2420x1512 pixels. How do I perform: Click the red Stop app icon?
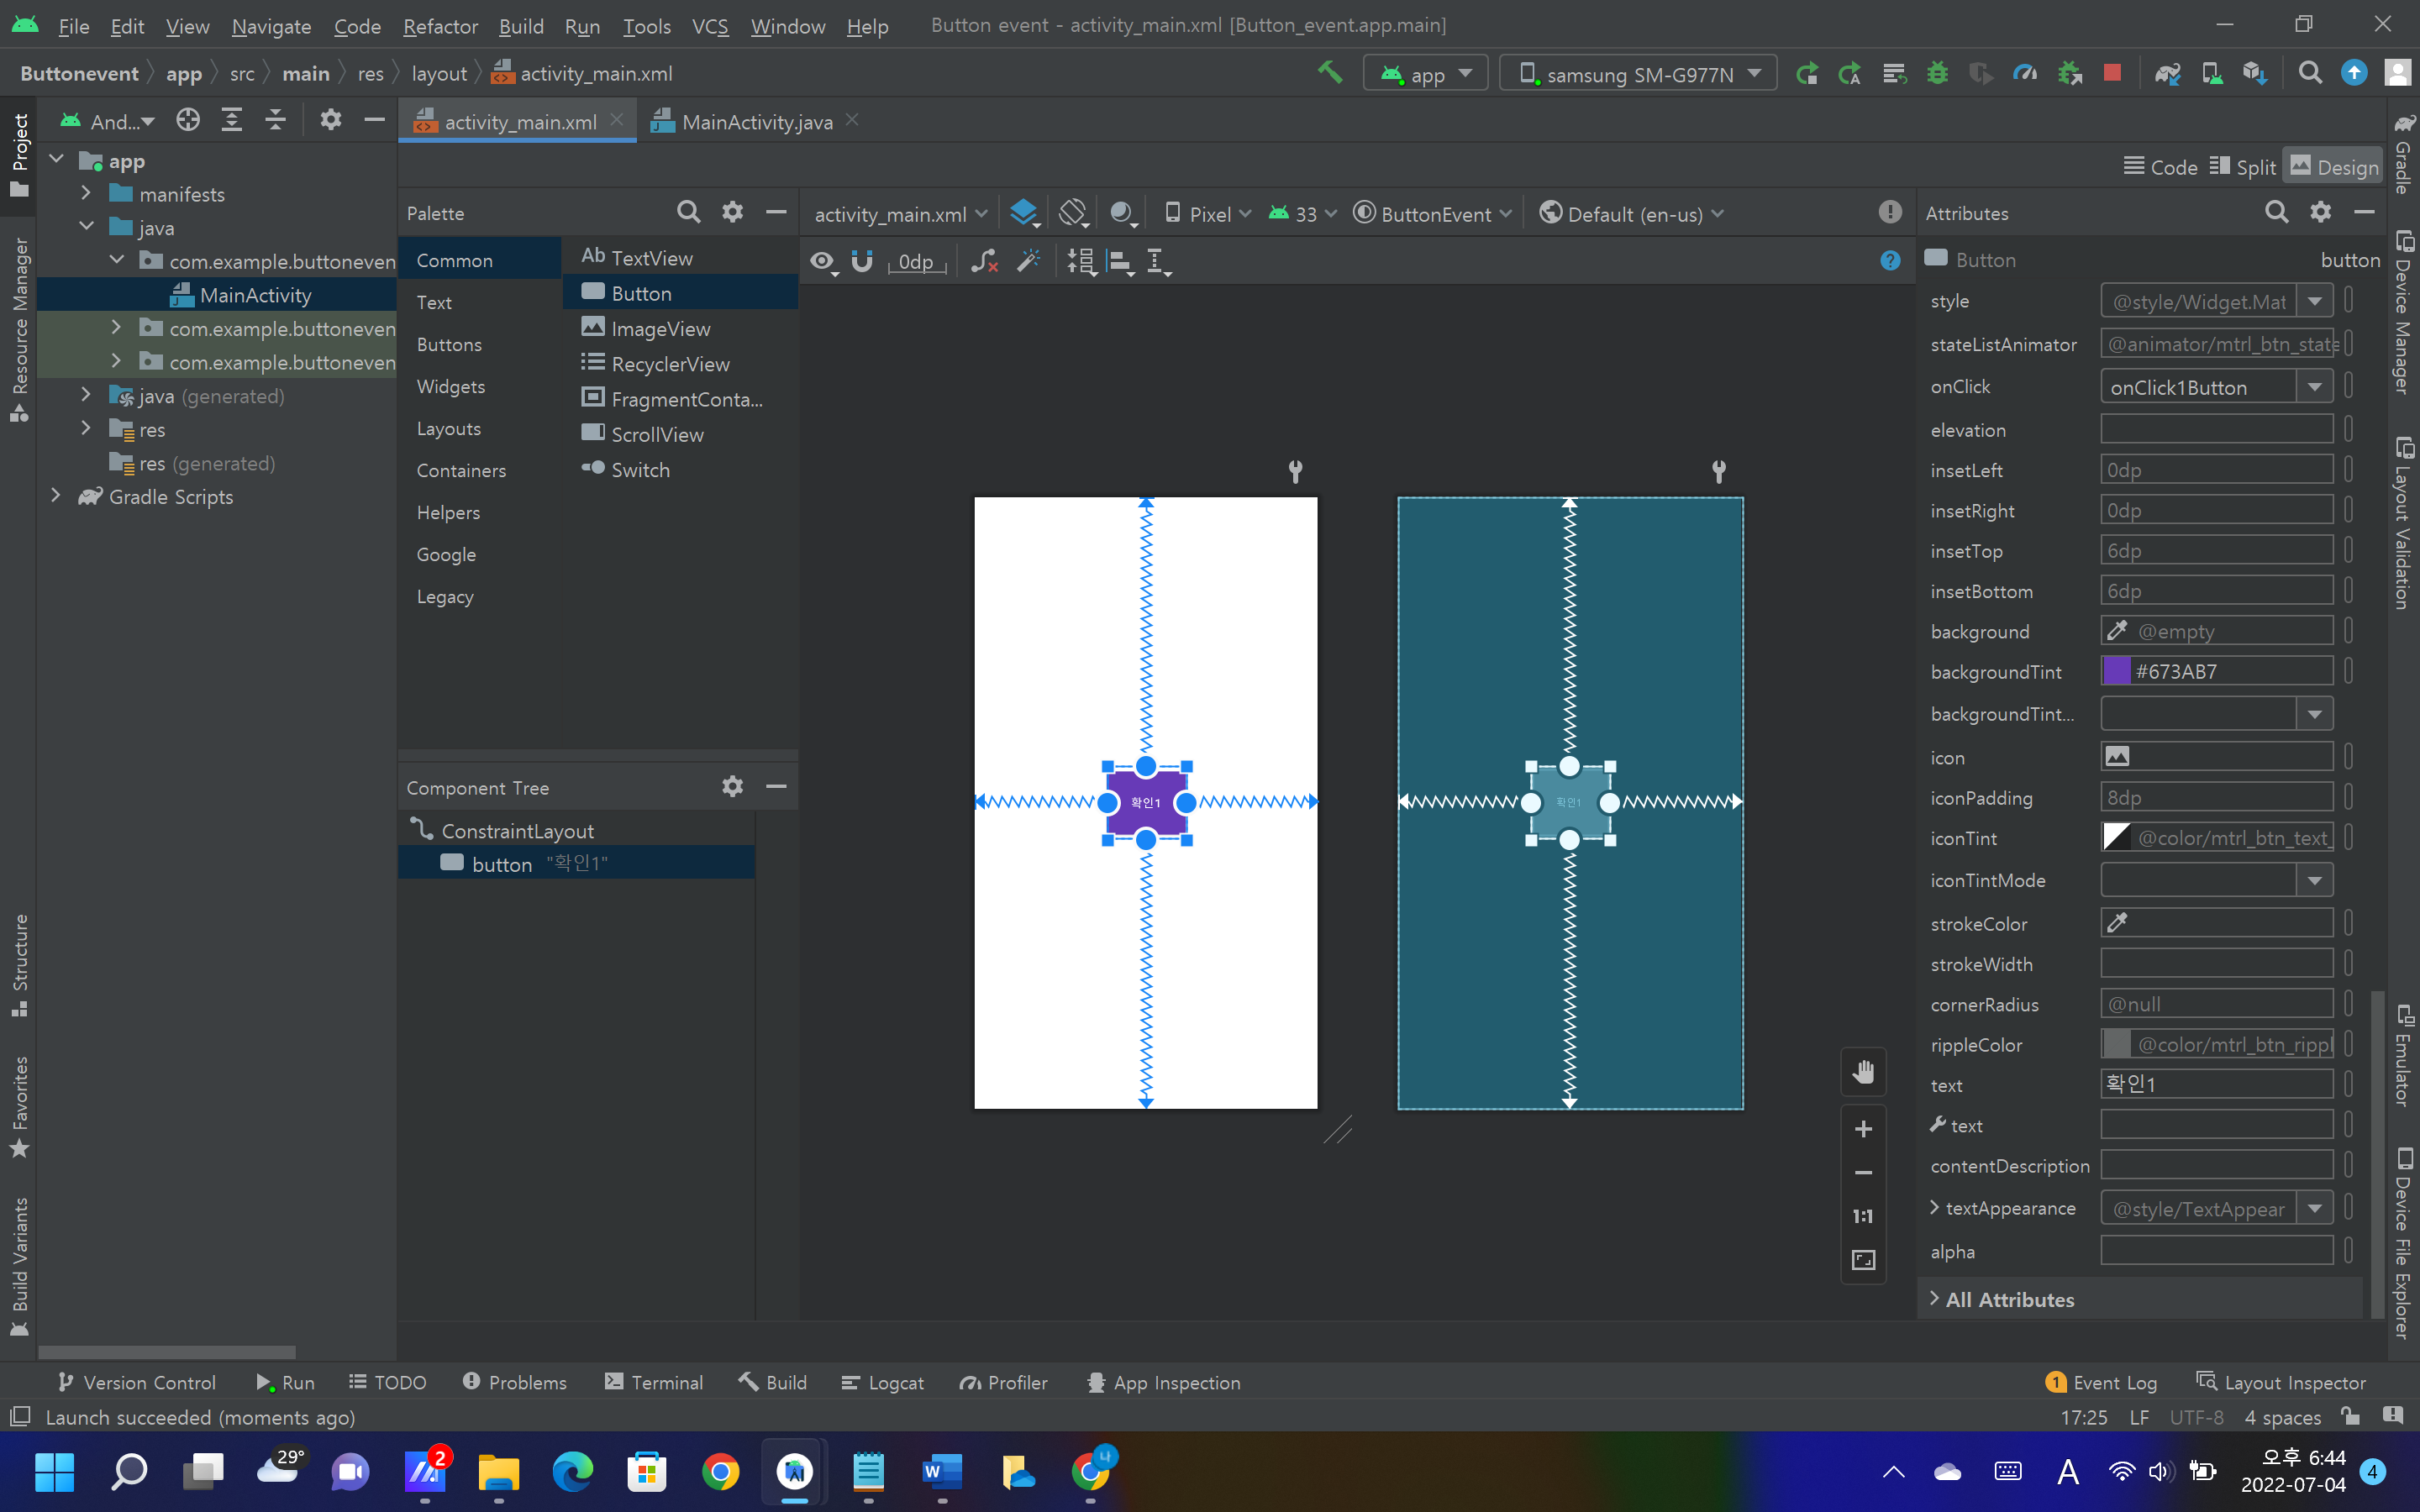tap(2111, 73)
